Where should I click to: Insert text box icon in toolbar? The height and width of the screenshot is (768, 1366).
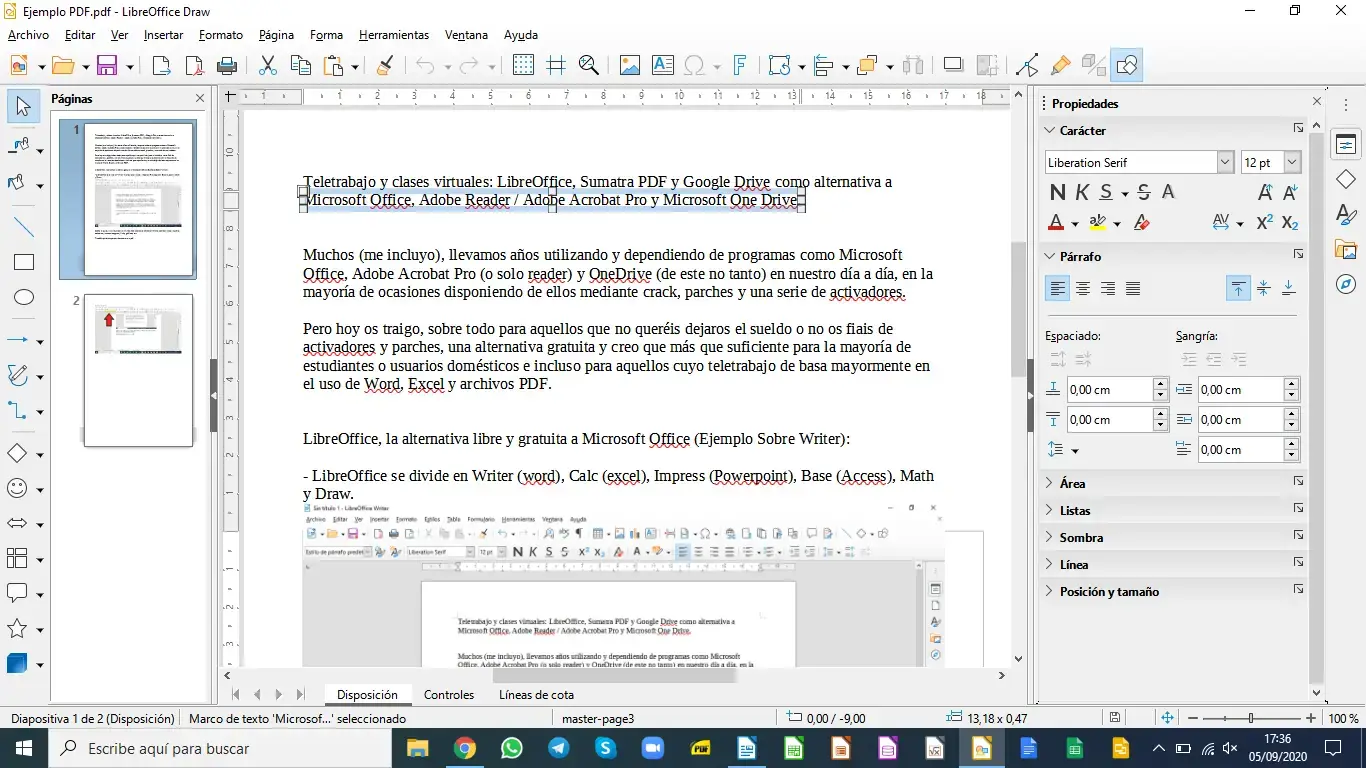coord(662,66)
